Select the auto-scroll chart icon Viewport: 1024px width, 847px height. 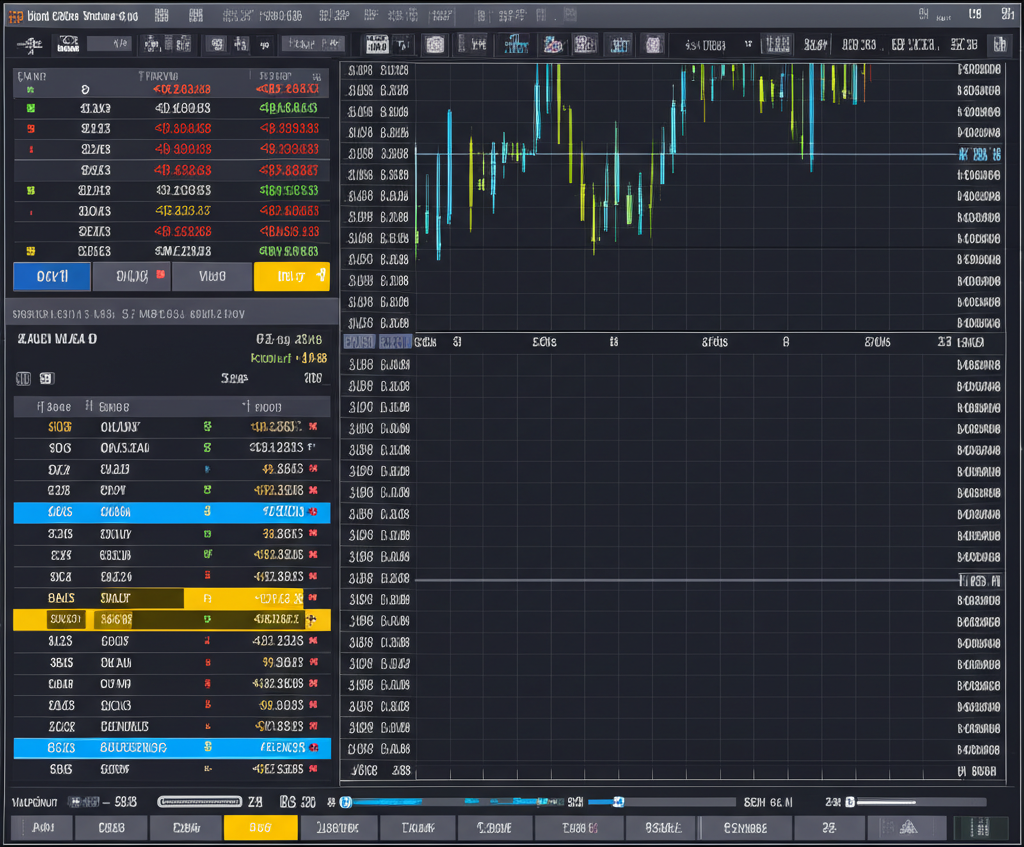tap(654, 44)
